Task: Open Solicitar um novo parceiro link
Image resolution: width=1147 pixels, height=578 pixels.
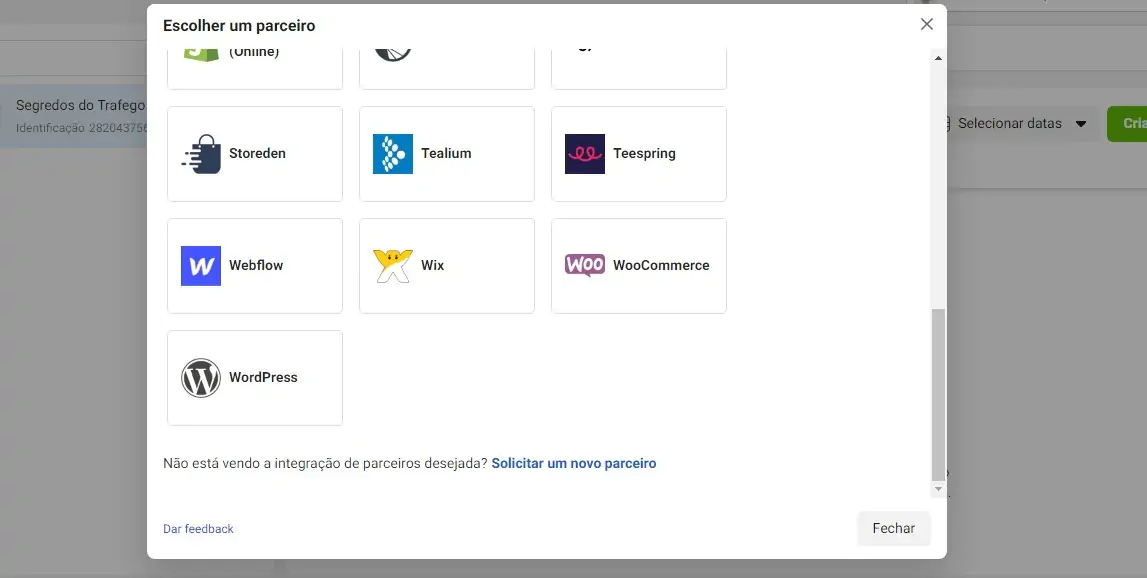Action: (x=574, y=463)
